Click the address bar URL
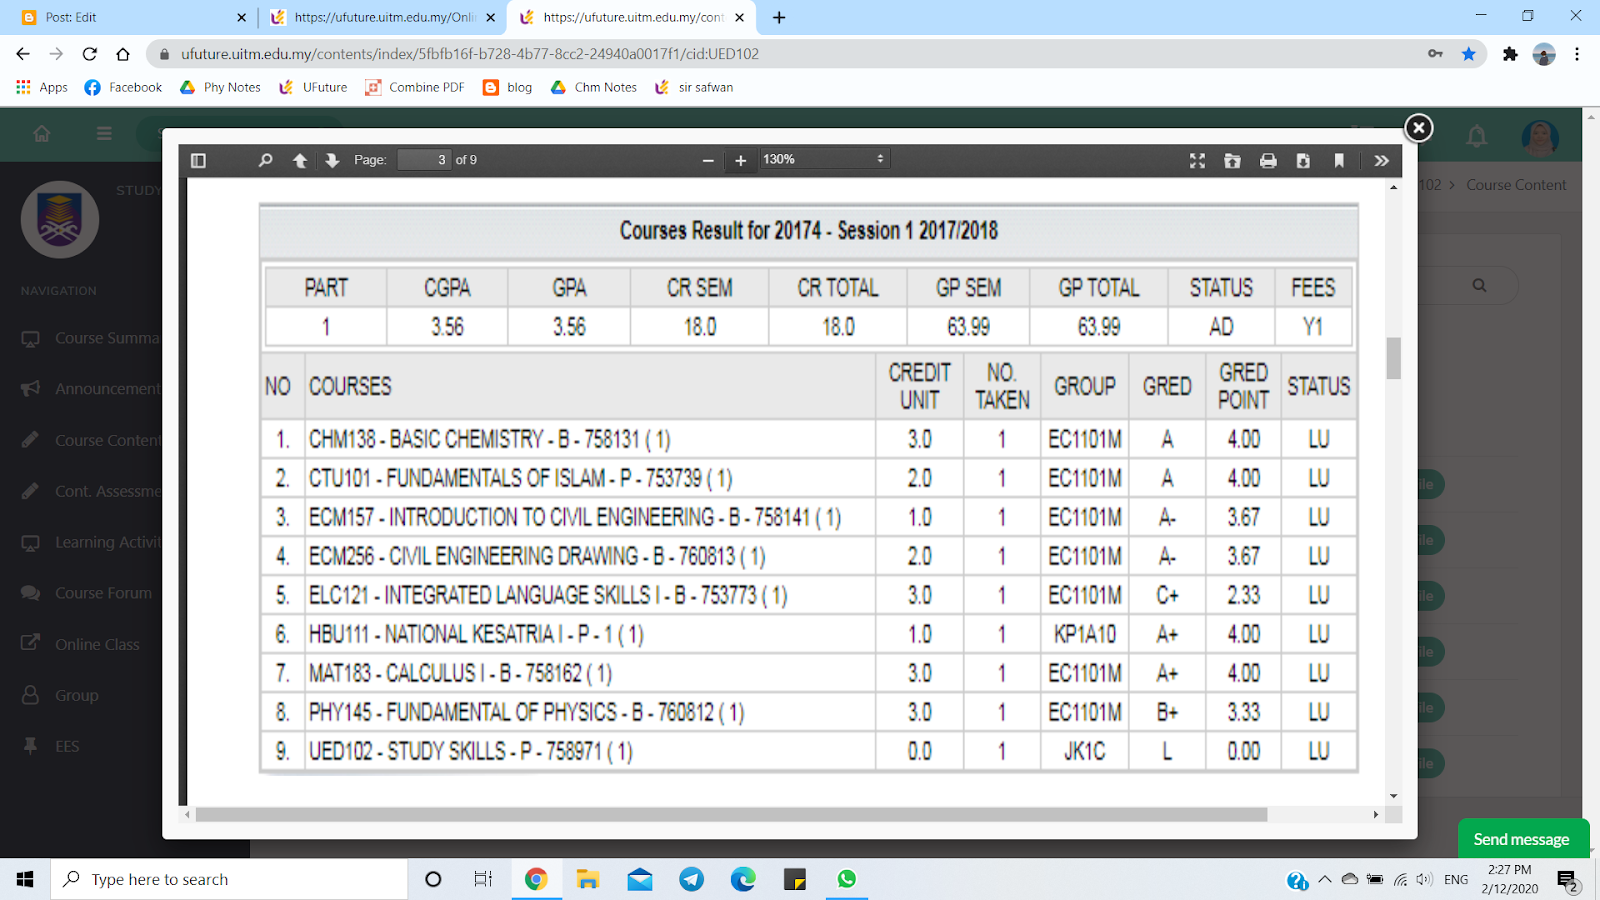 pos(470,54)
